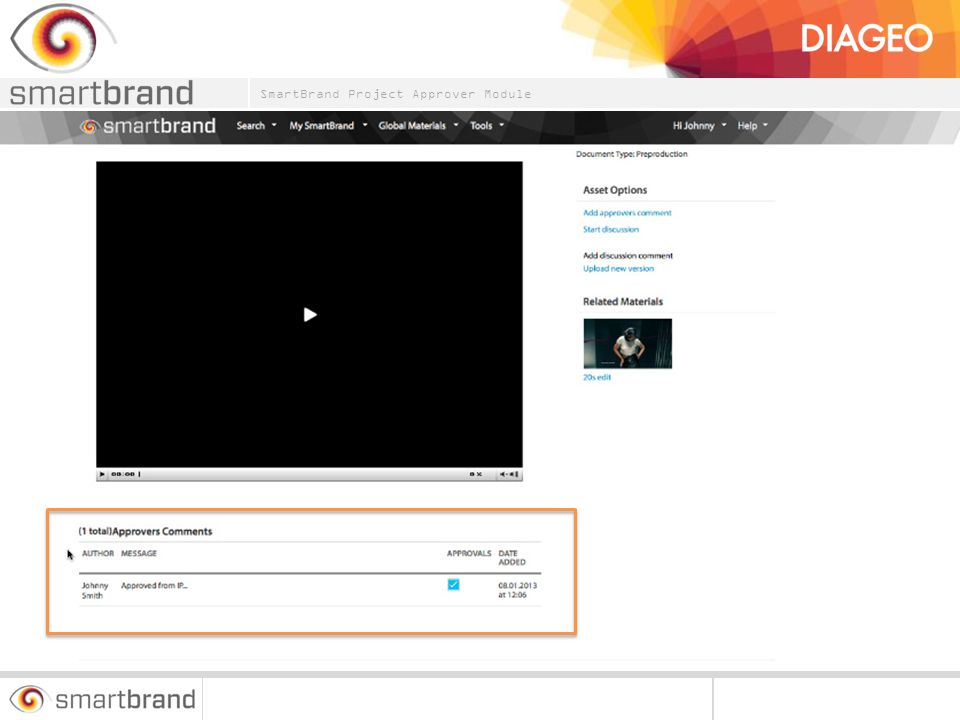Click the small play button in the player bar
This screenshot has height=720, width=960.
(x=102, y=474)
